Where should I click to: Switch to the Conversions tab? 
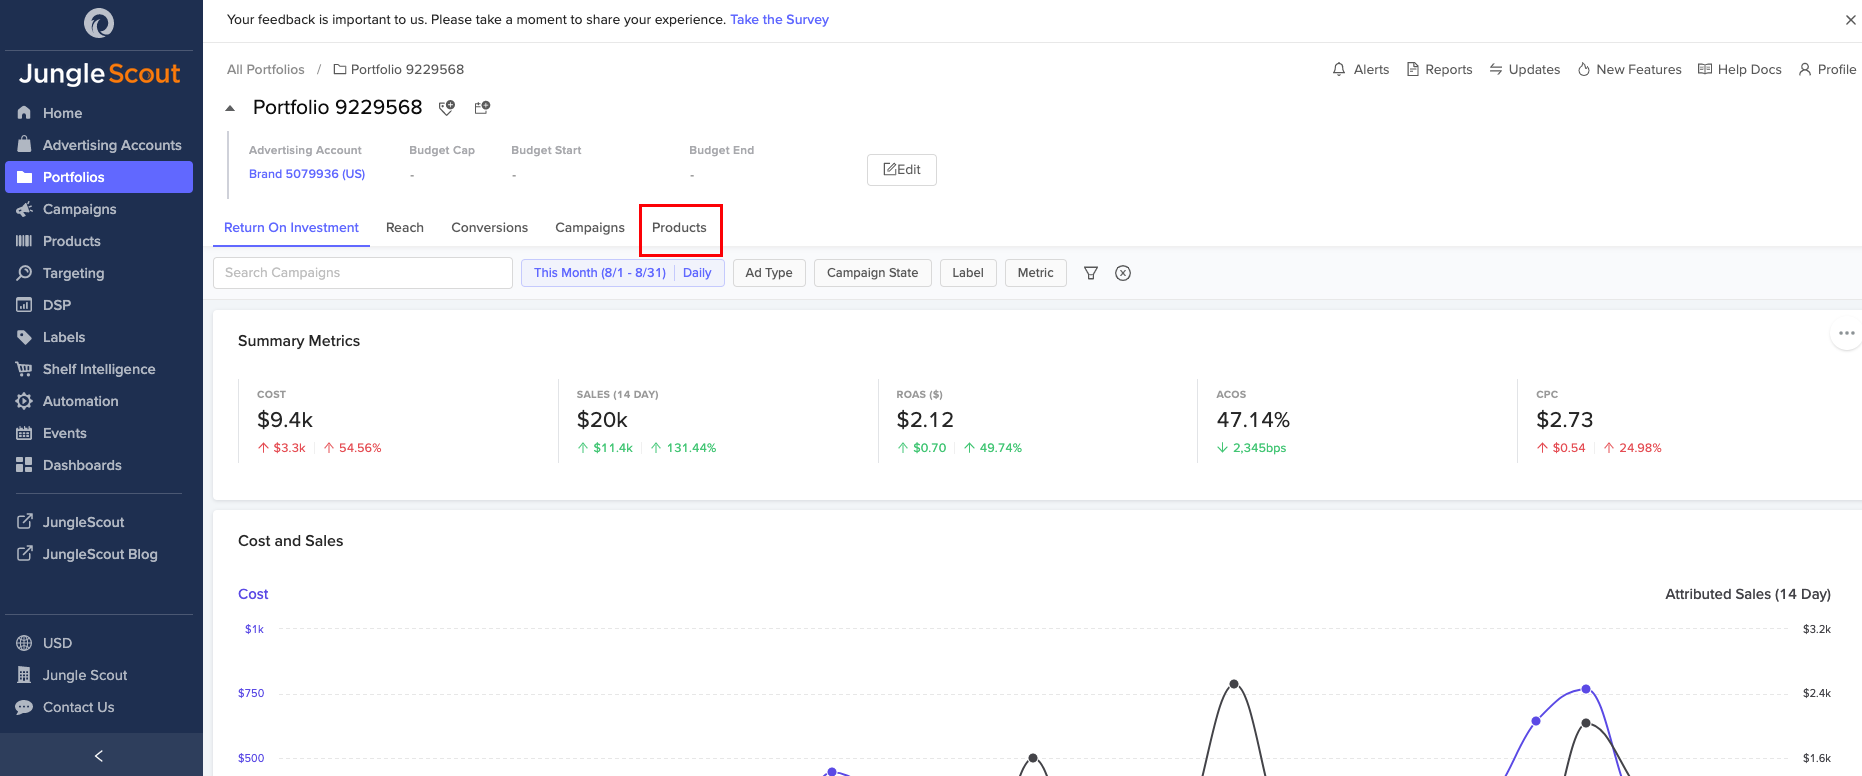click(x=489, y=227)
